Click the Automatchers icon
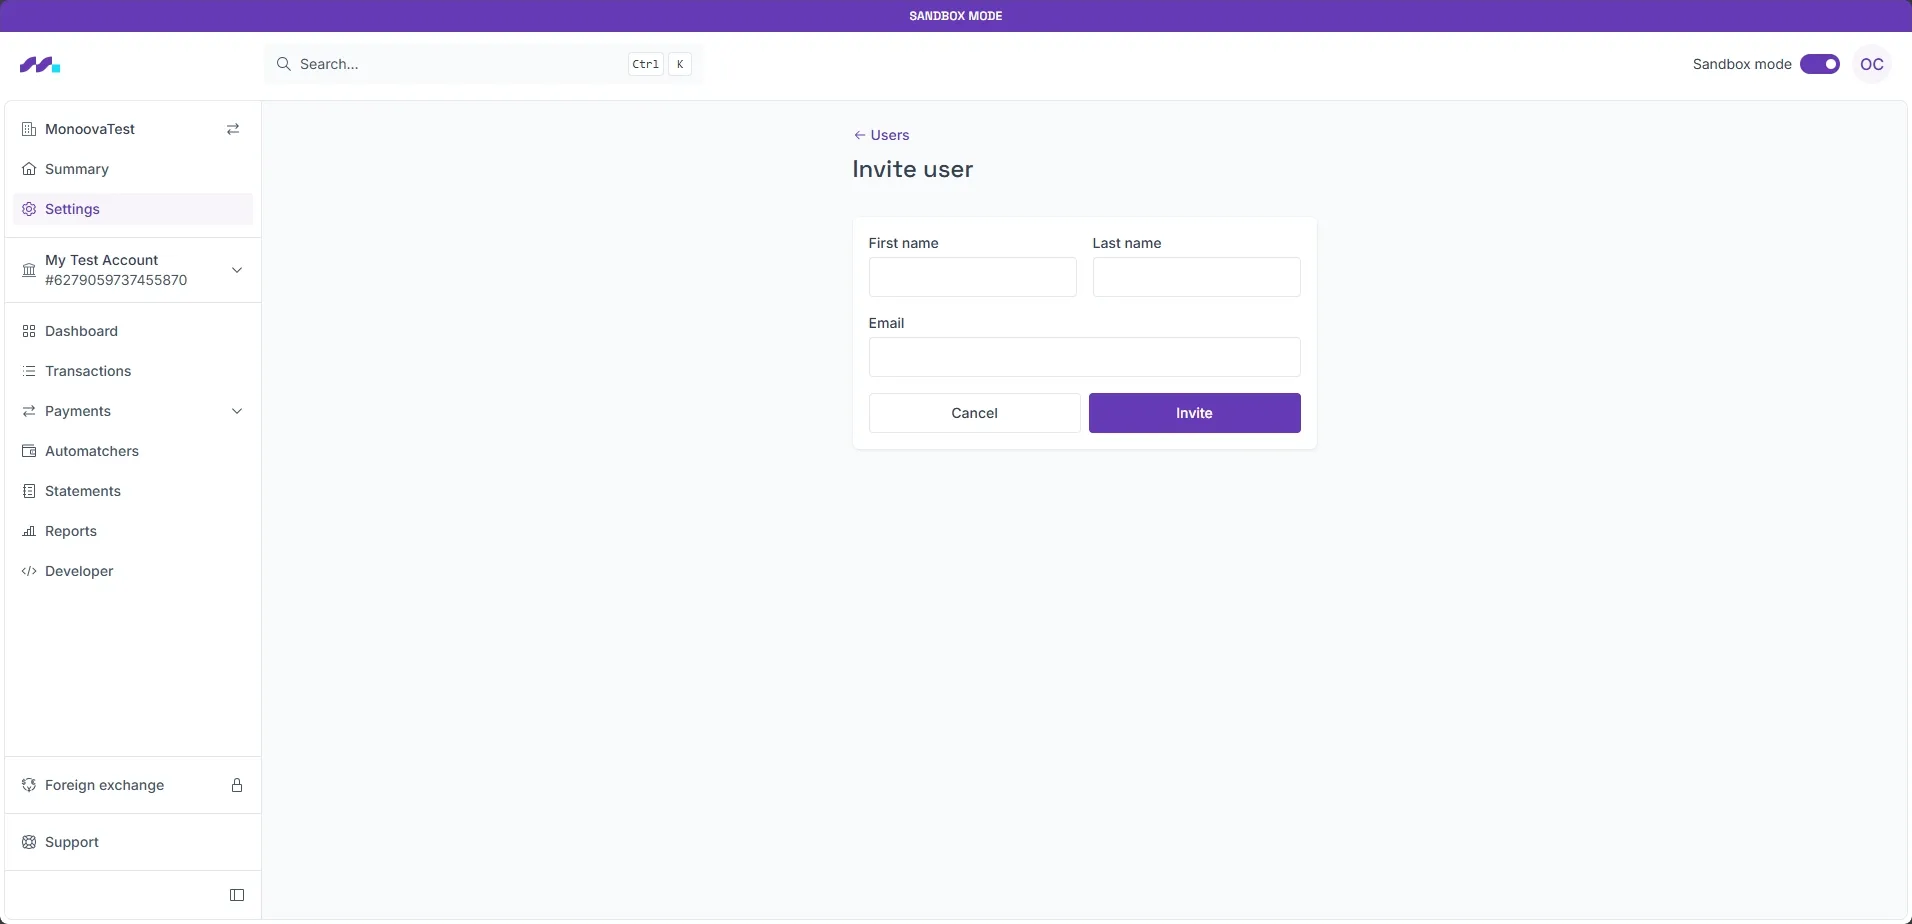 point(29,451)
